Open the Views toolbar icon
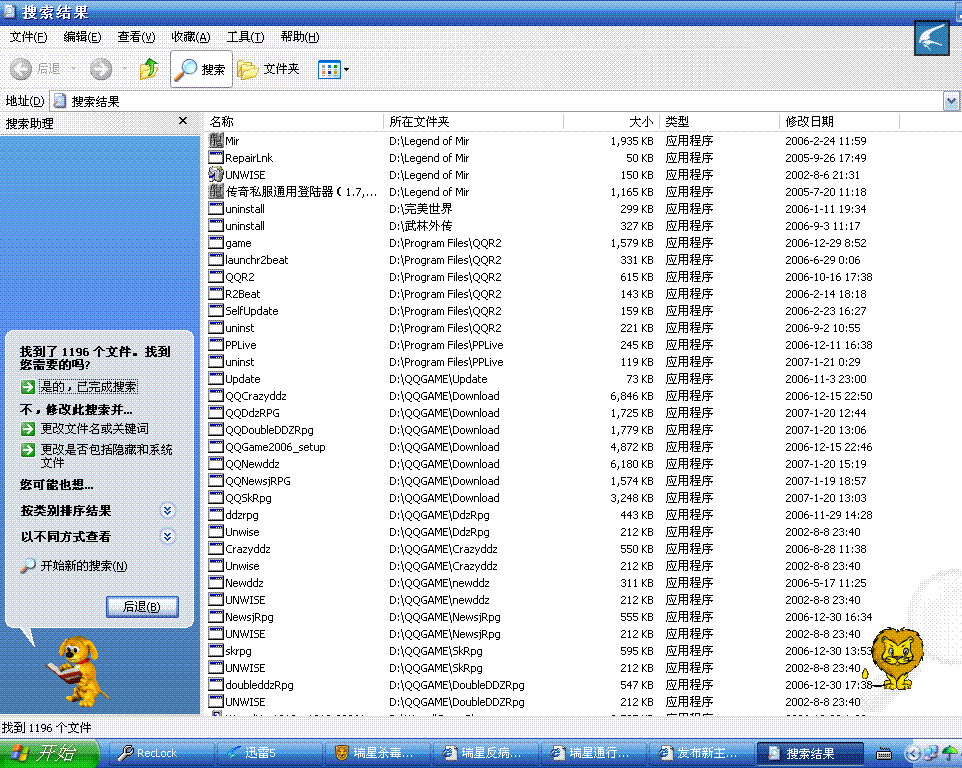The width and height of the screenshot is (962, 768). coord(329,69)
